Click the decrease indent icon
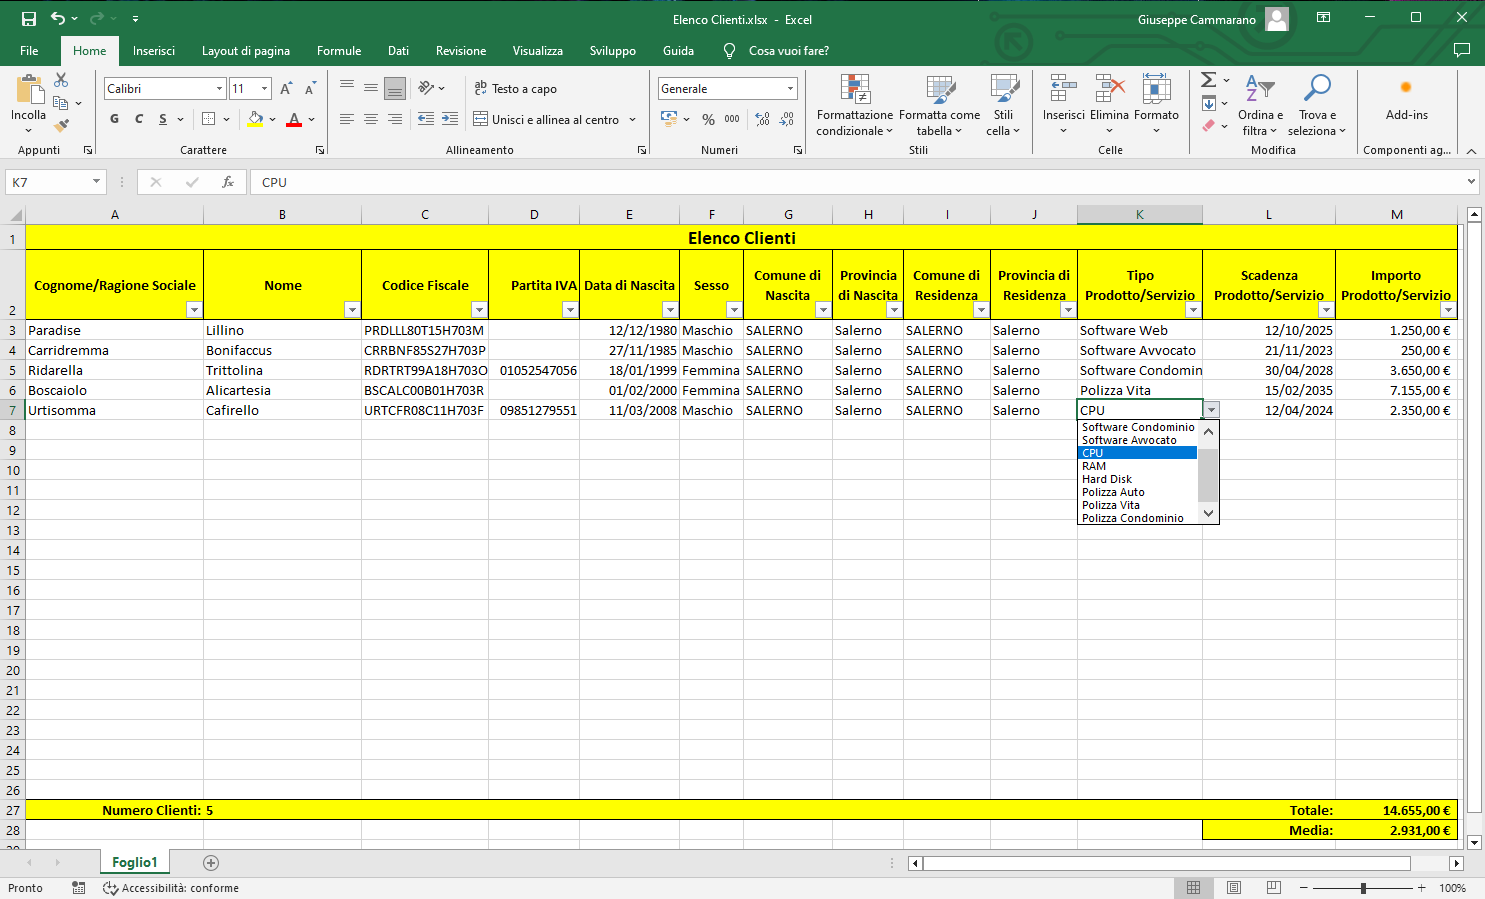The height and width of the screenshot is (899, 1485). pos(426,119)
